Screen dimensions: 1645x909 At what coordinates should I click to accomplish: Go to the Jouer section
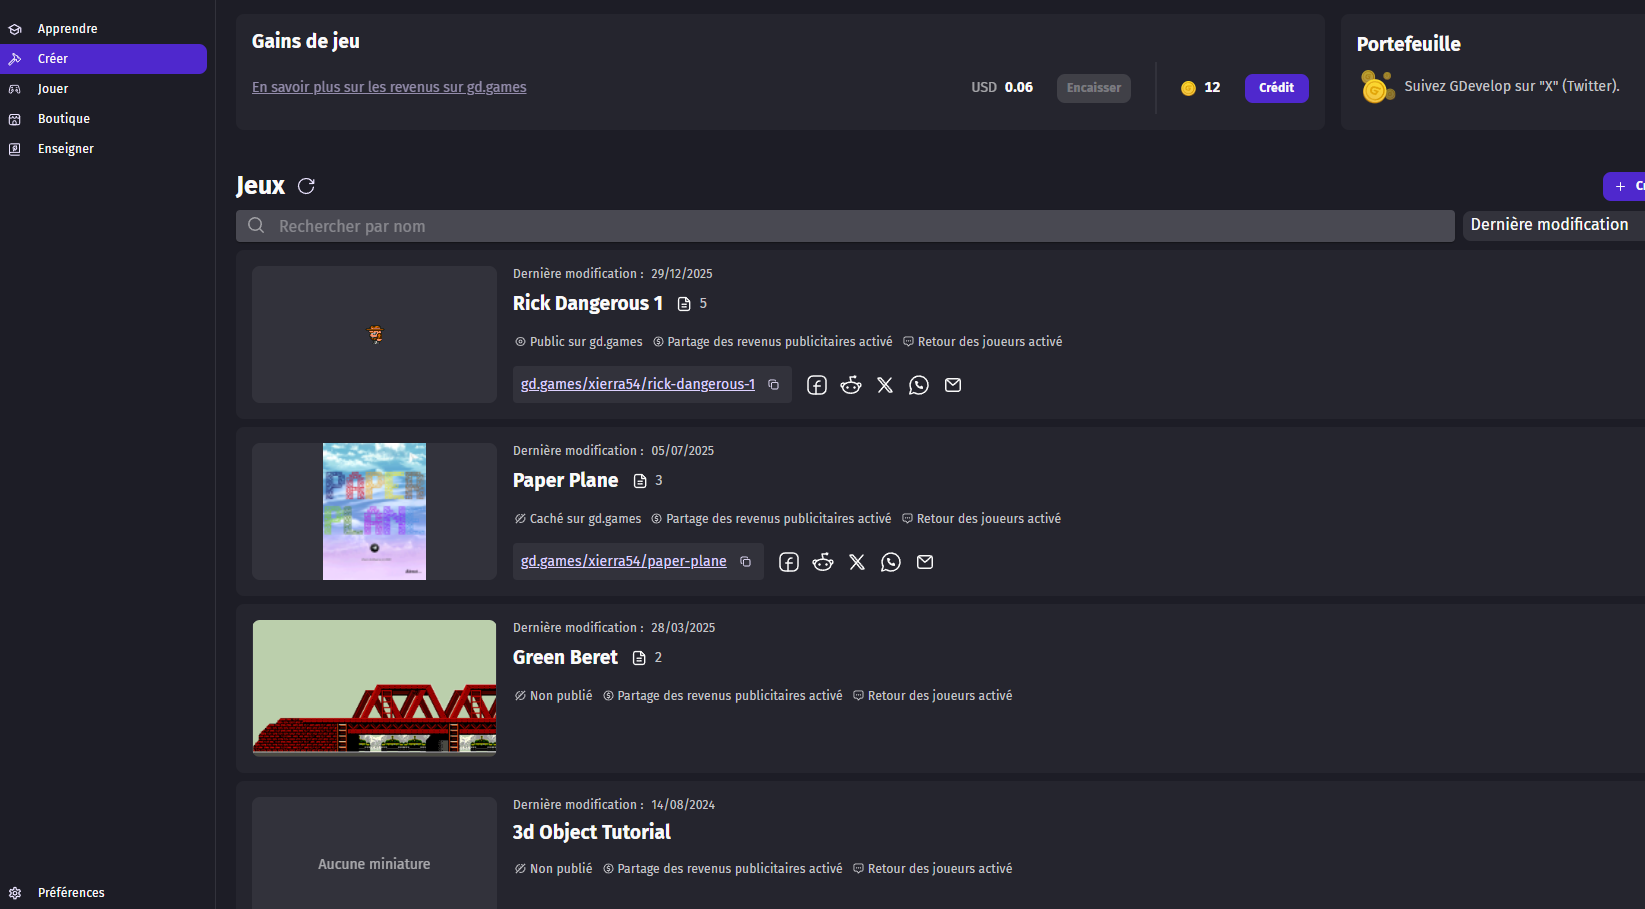coord(53,89)
